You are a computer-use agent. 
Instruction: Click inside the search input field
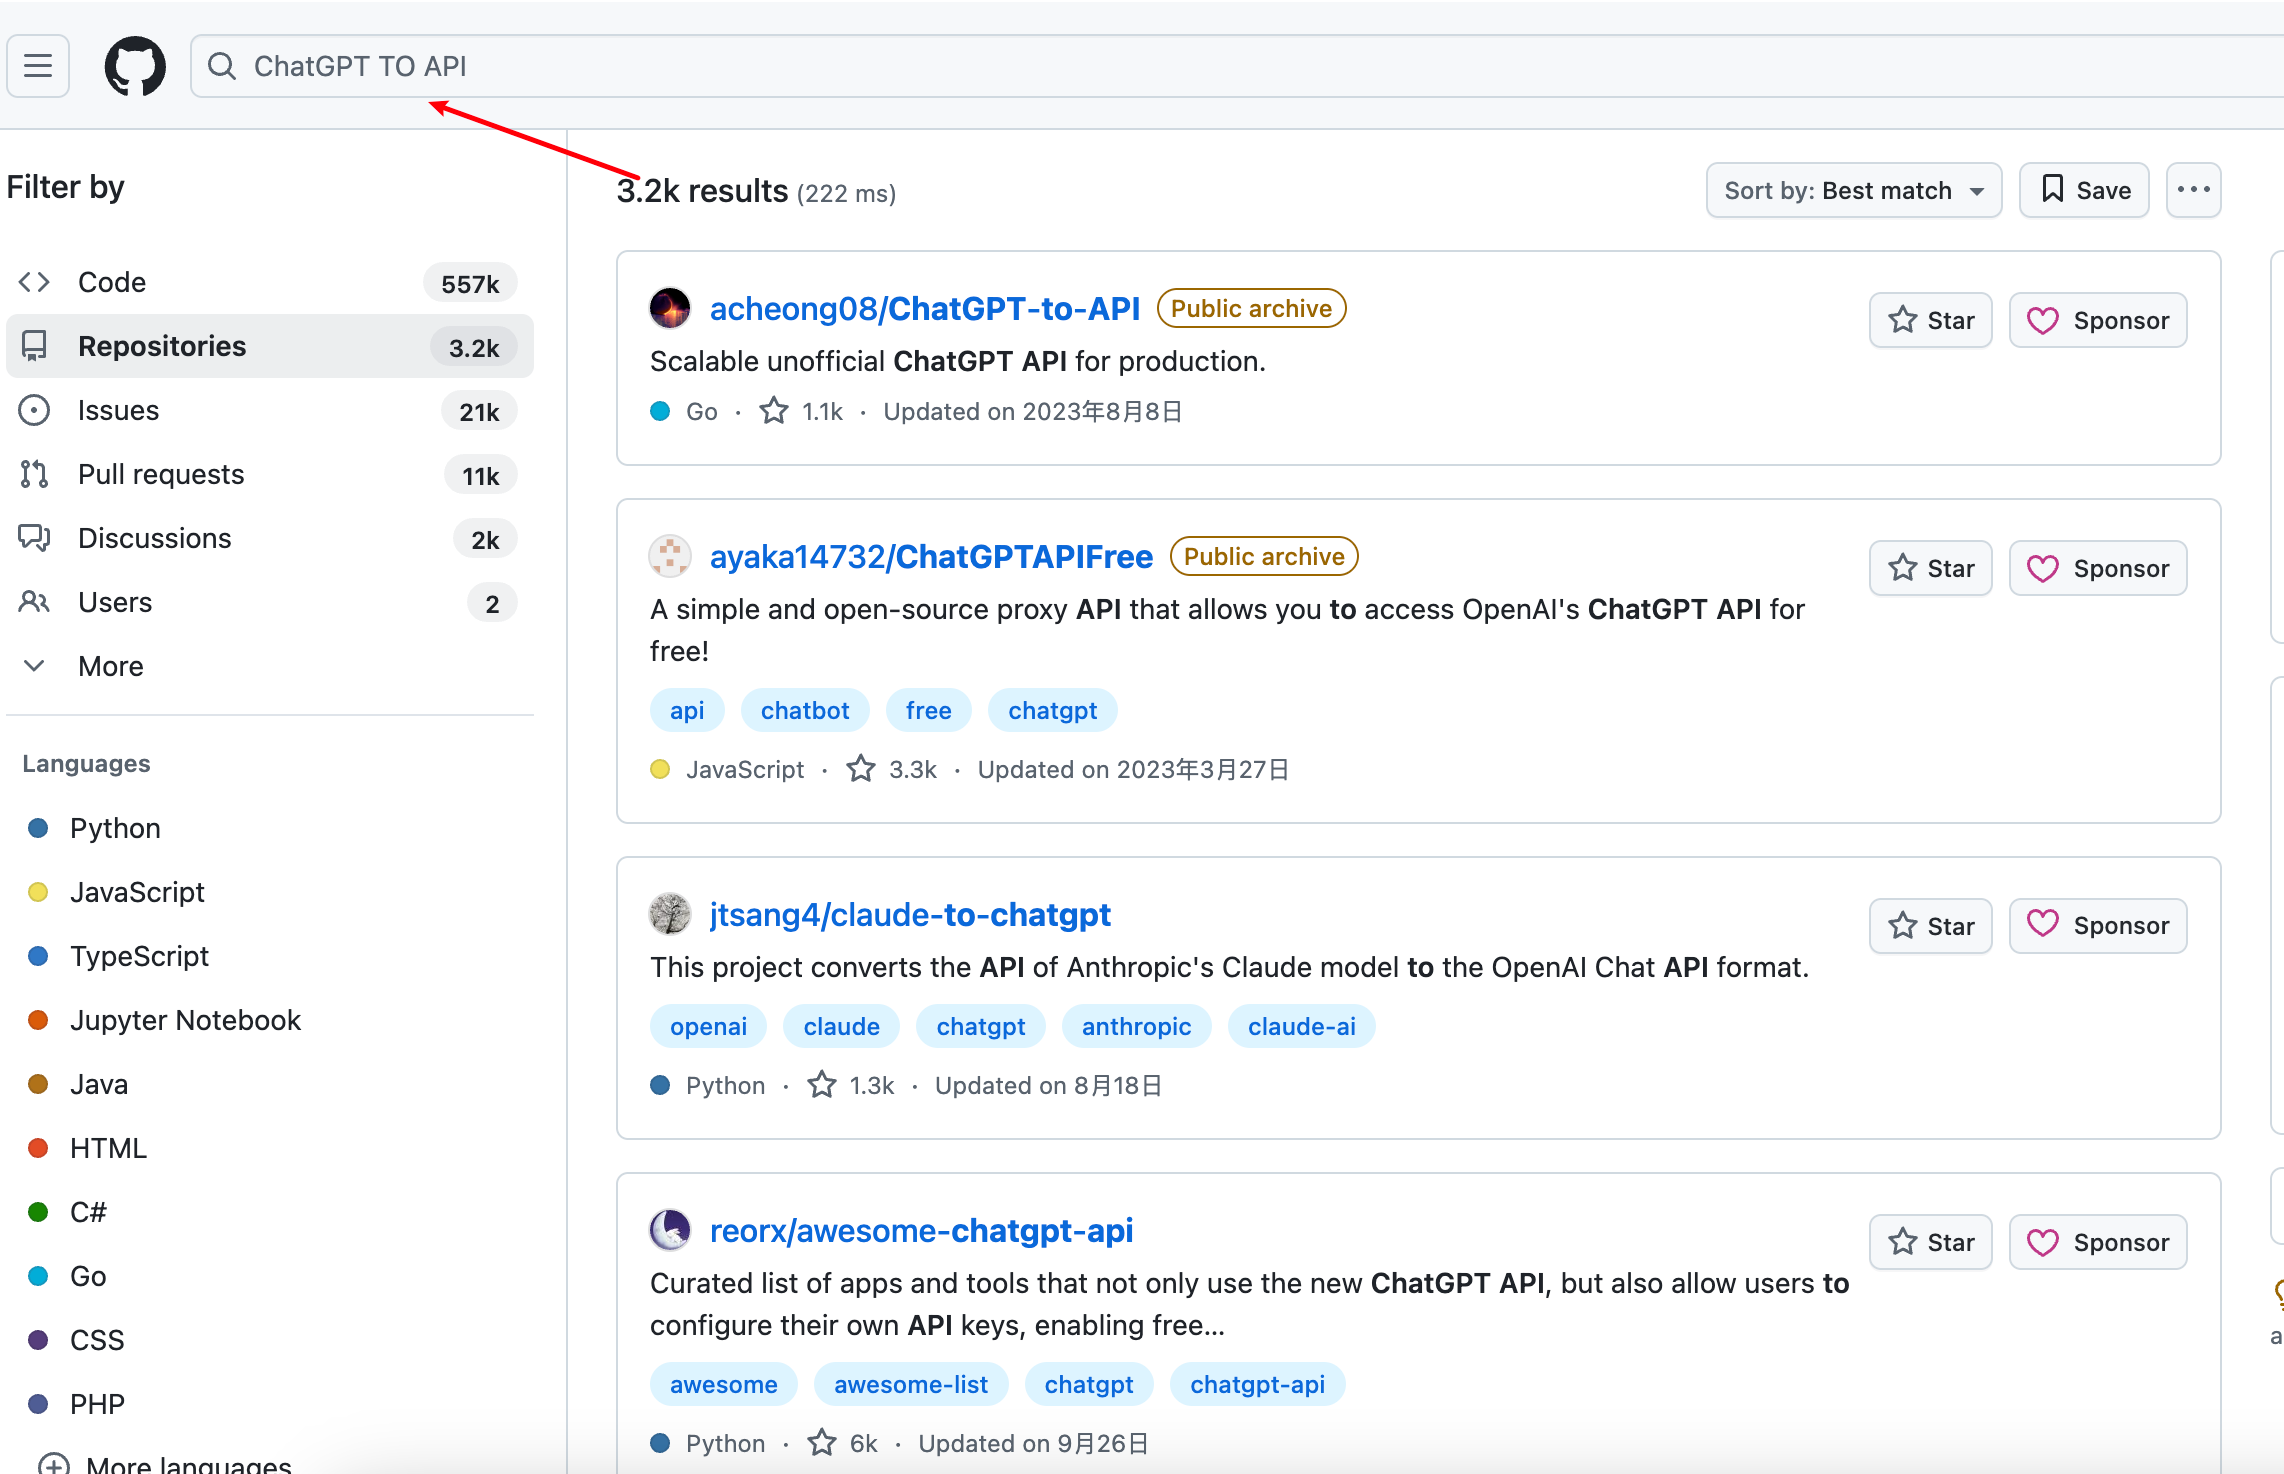[700, 65]
